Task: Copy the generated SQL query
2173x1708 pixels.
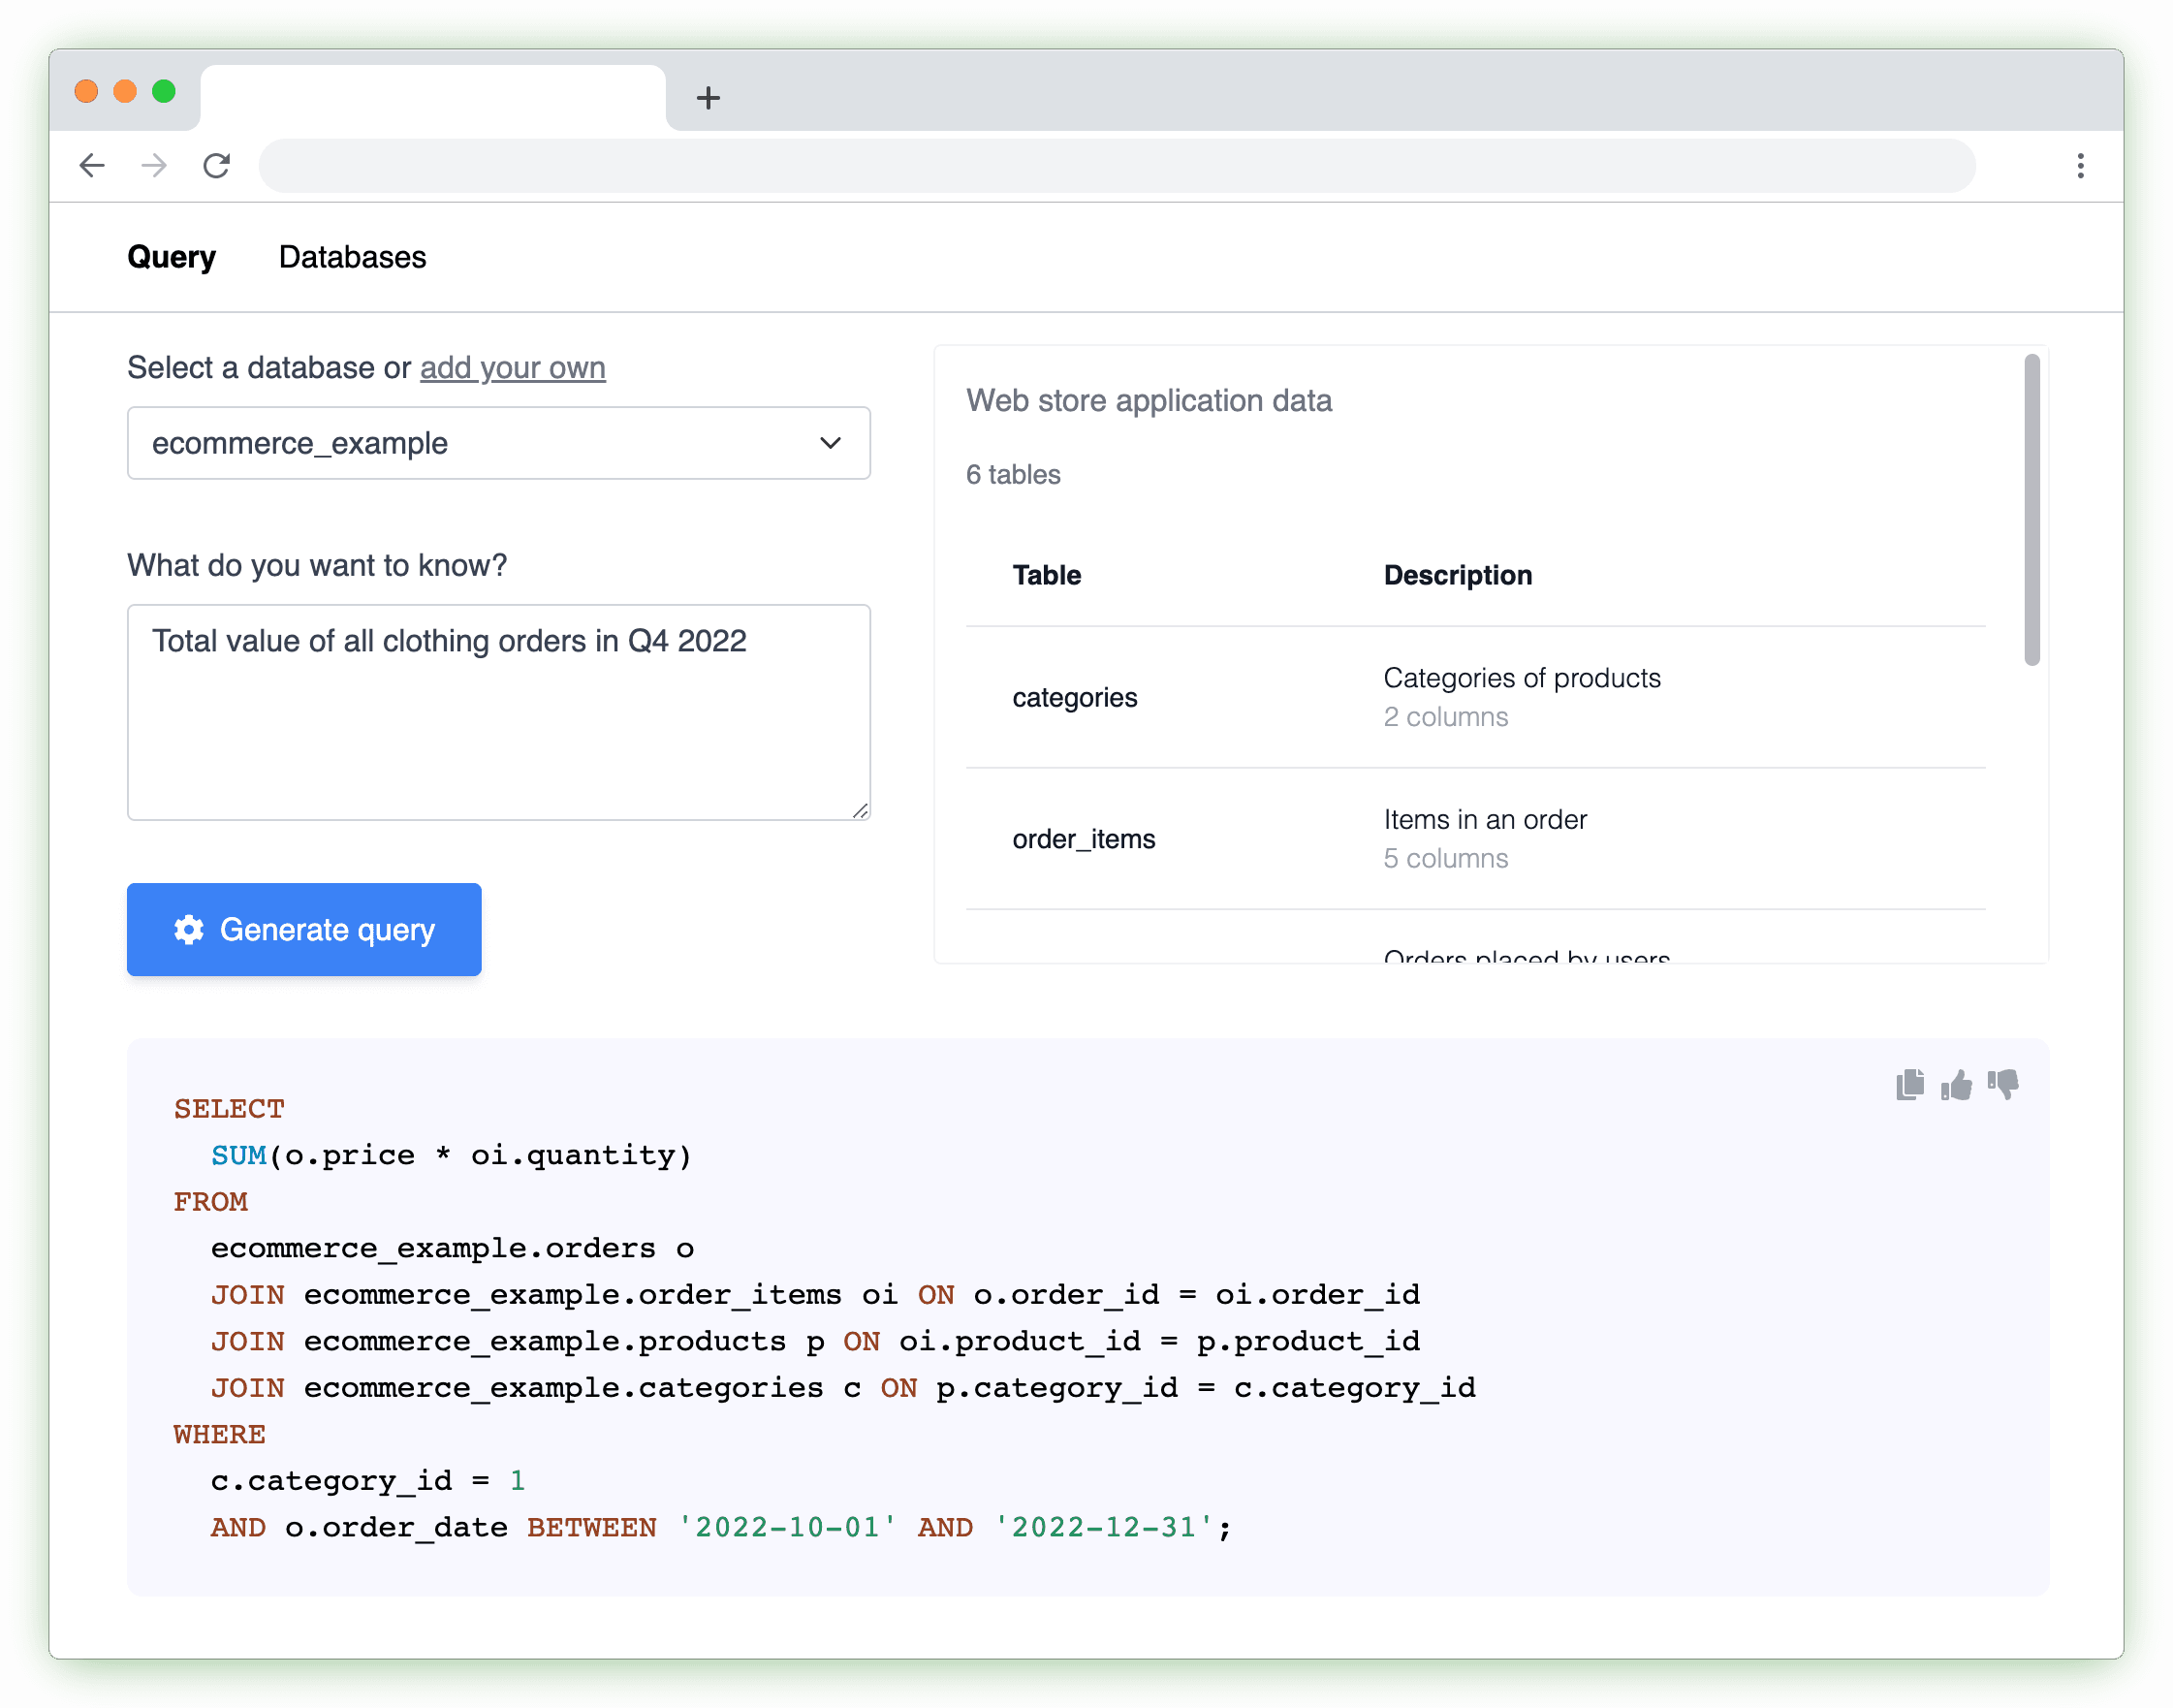Action: (1909, 1084)
